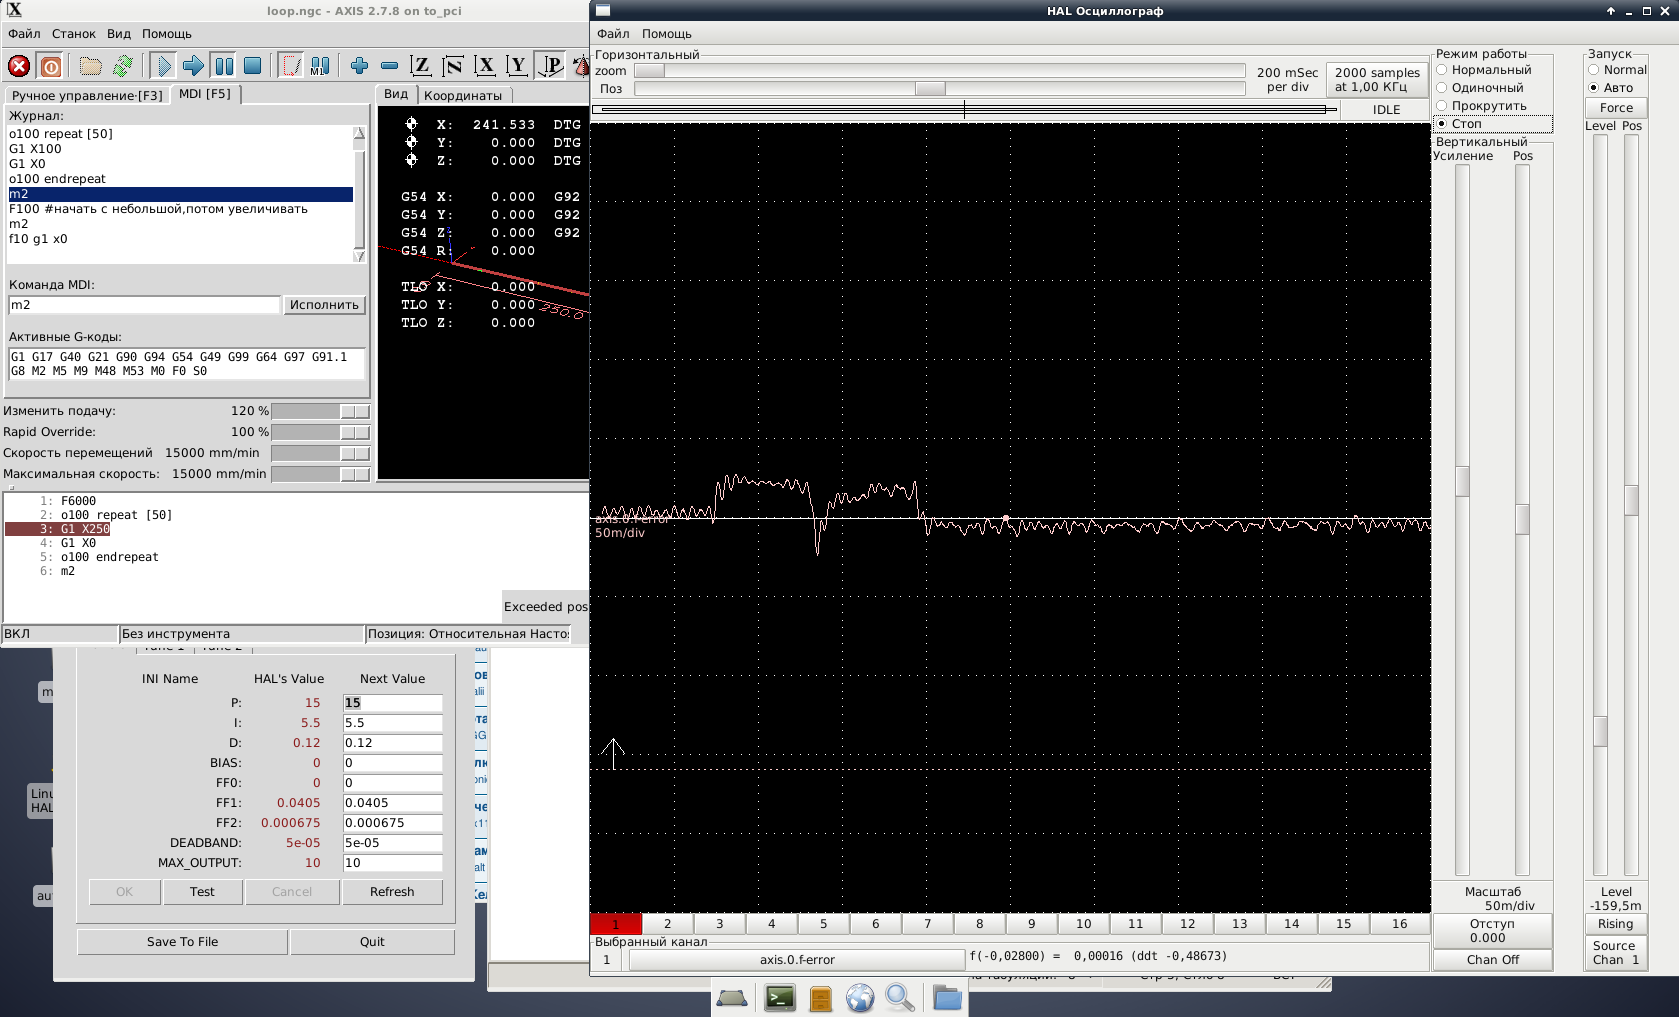1679x1017 pixels.
Task: Select the perspective view P icon
Action: pyautogui.click(x=551, y=66)
